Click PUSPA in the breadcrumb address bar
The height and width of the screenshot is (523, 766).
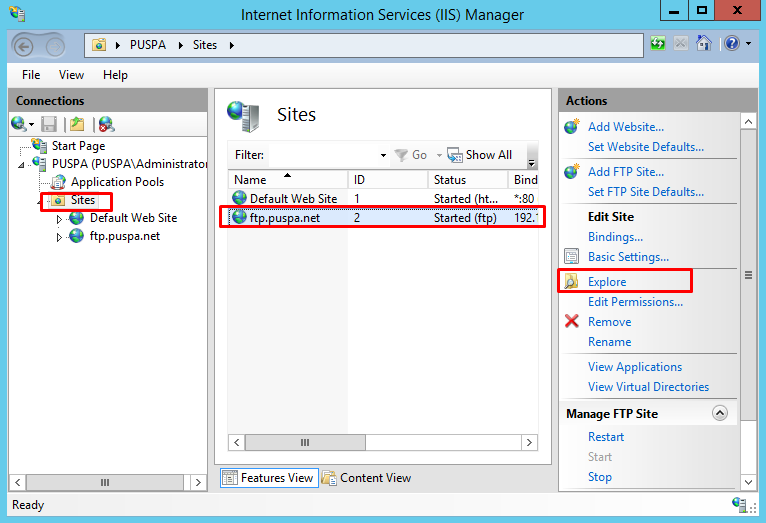coord(148,45)
